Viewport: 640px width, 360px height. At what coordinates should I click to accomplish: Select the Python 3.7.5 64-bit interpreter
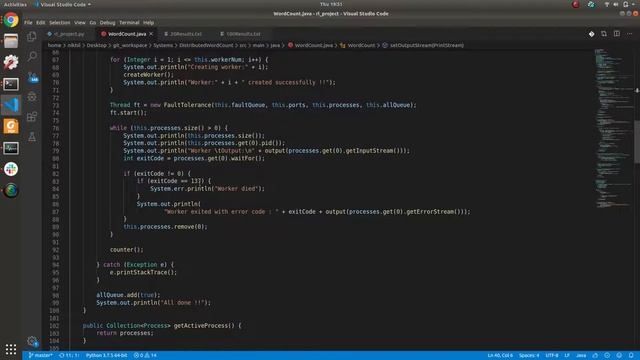[x=107, y=356]
